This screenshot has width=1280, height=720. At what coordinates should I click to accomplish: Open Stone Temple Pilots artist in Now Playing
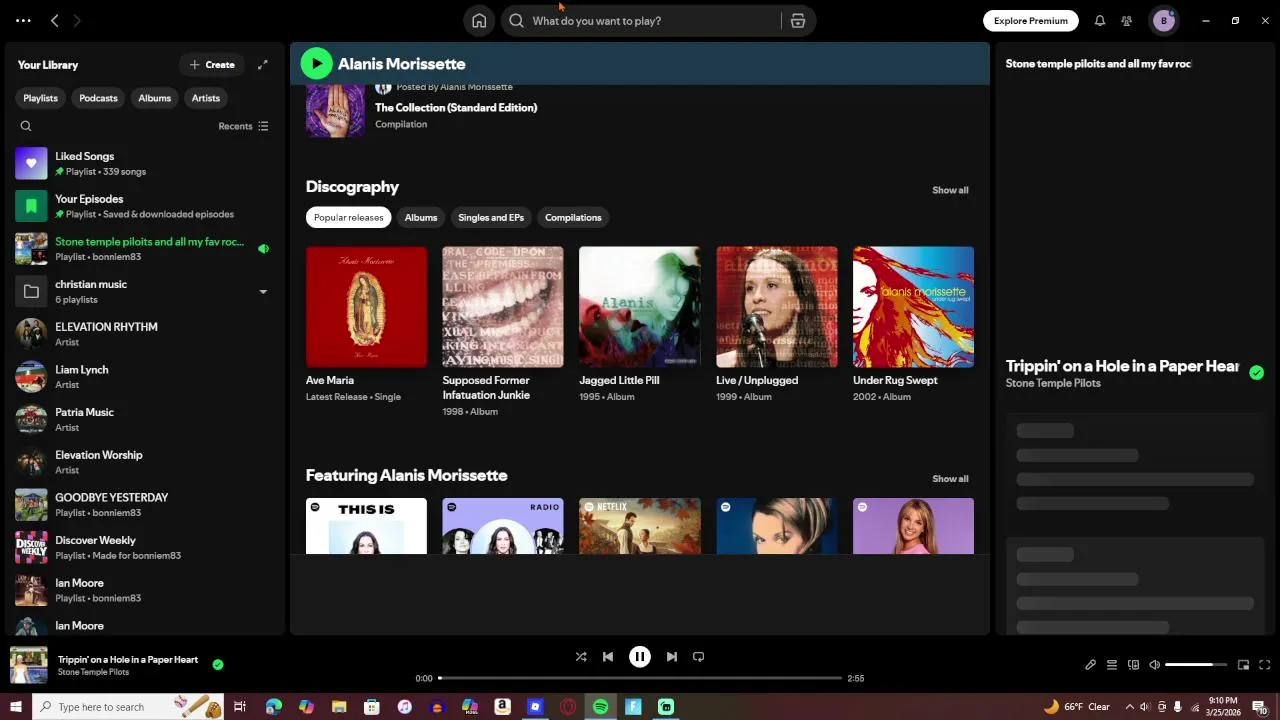(x=1053, y=384)
